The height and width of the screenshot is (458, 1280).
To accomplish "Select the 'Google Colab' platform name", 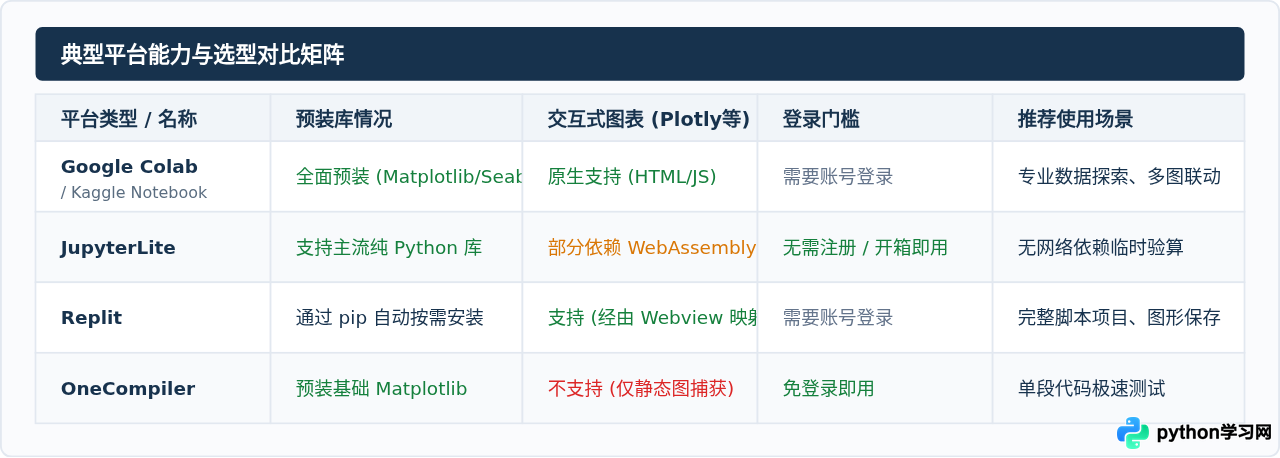I will [x=129, y=167].
